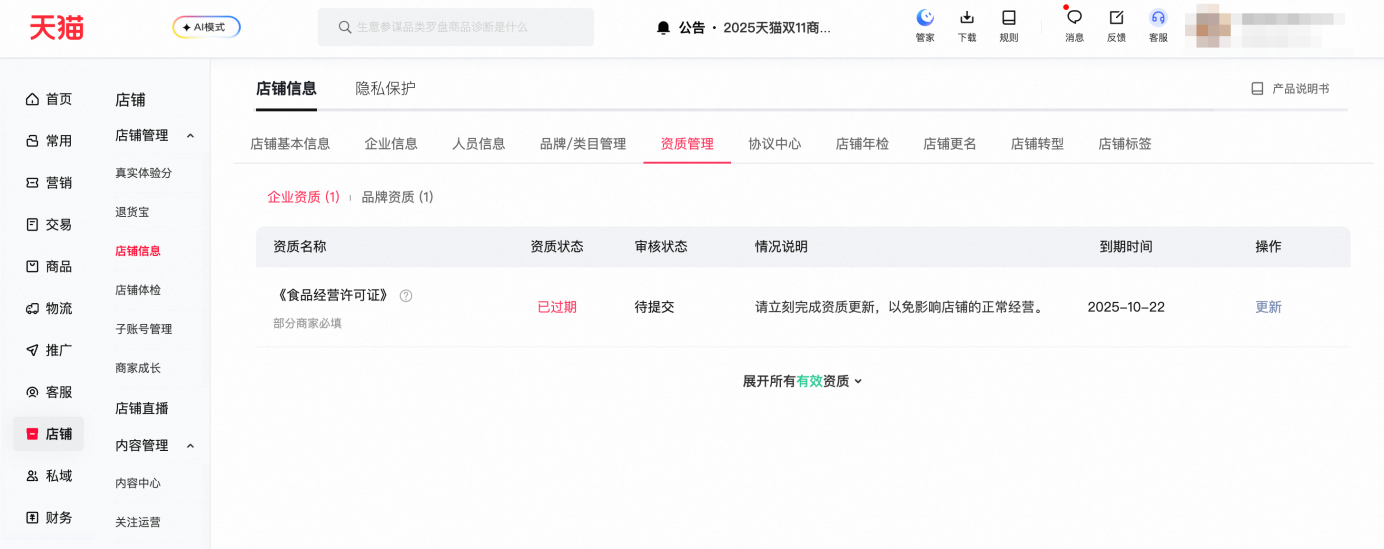Open the 人员信息 tab
The image size is (1384, 549).
pyautogui.click(x=479, y=144)
